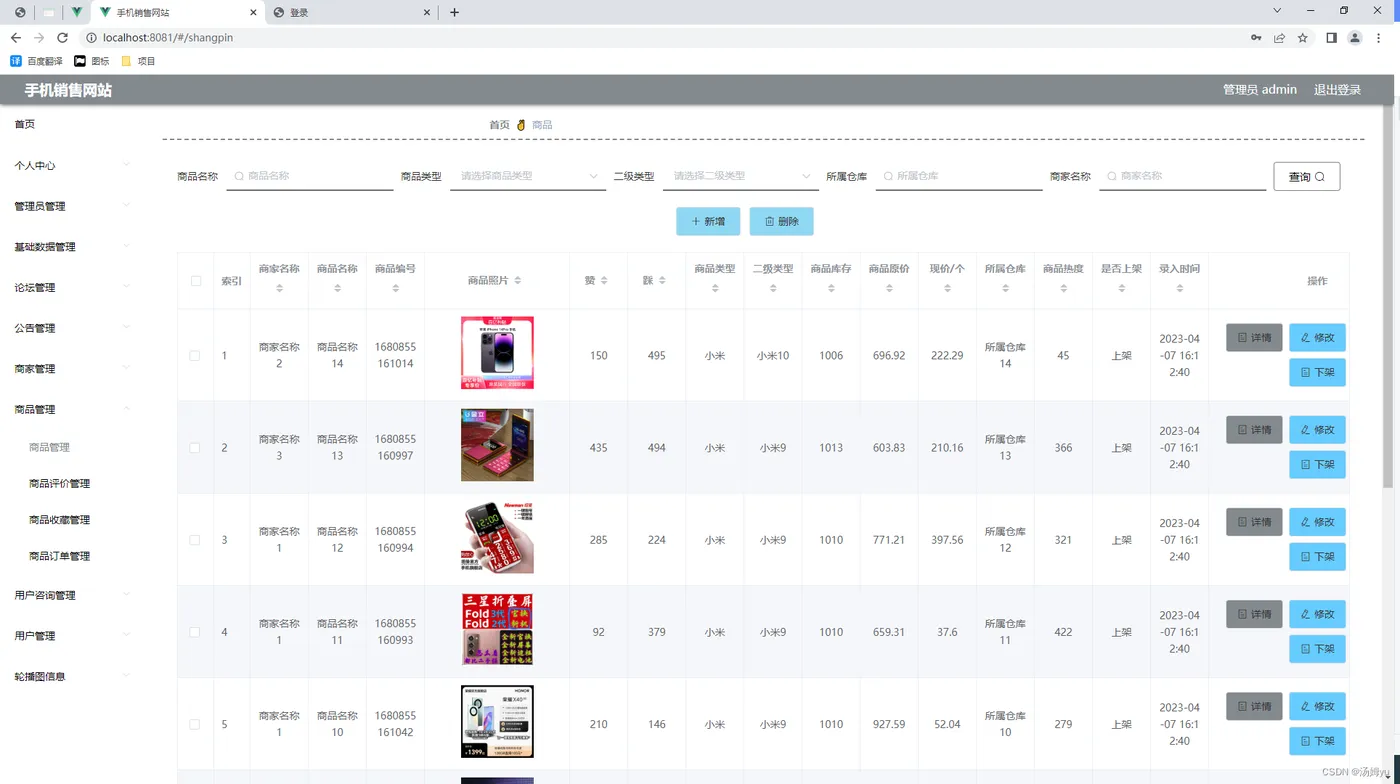The height and width of the screenshot is (784, 1400).
Task: Click the 删除 button
Action: point(781,222)
